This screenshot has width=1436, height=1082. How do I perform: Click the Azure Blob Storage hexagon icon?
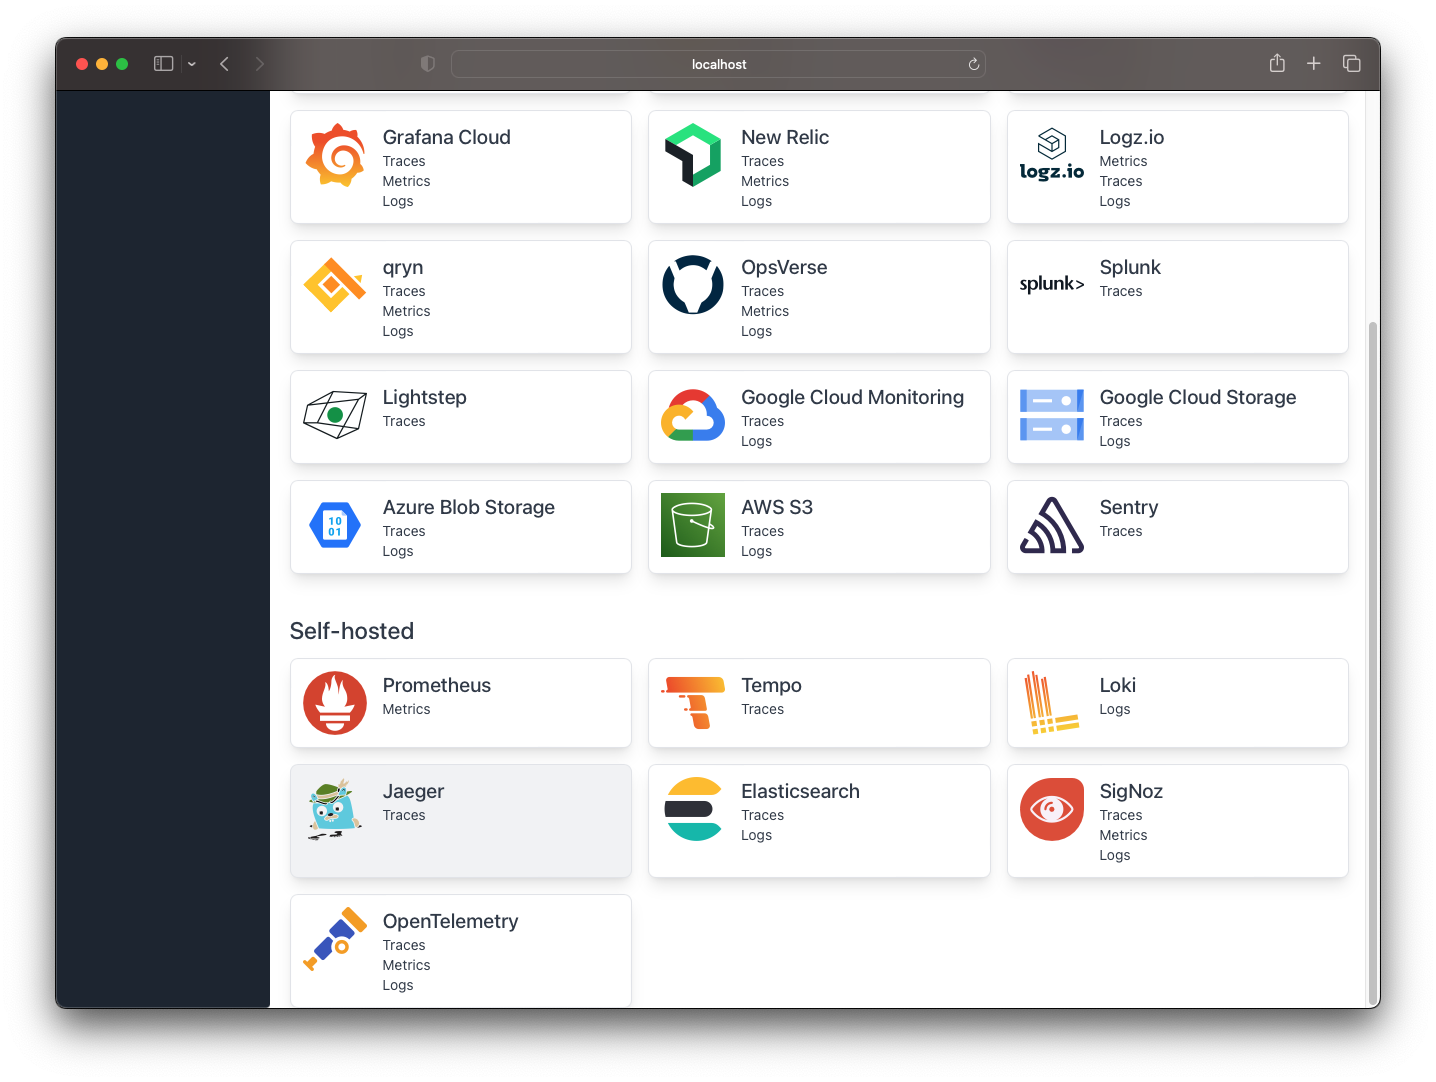(335, 525)
